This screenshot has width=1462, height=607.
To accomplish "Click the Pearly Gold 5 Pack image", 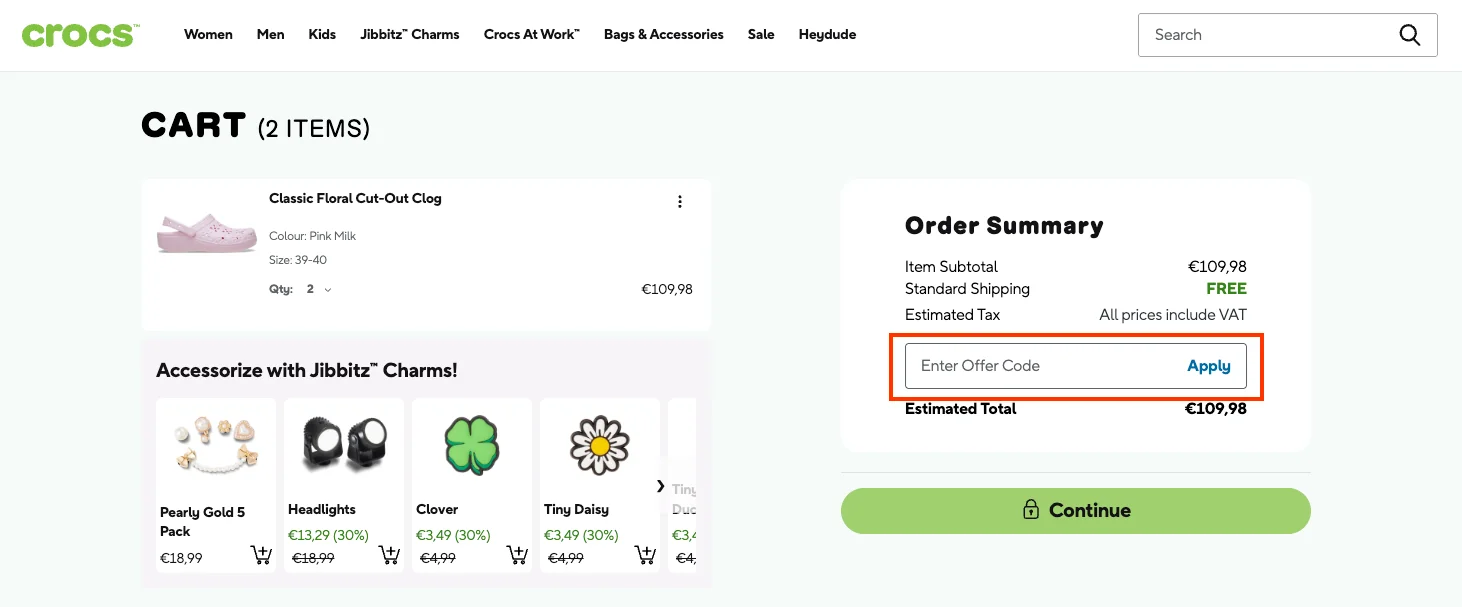I will click(x=216, y=443).
